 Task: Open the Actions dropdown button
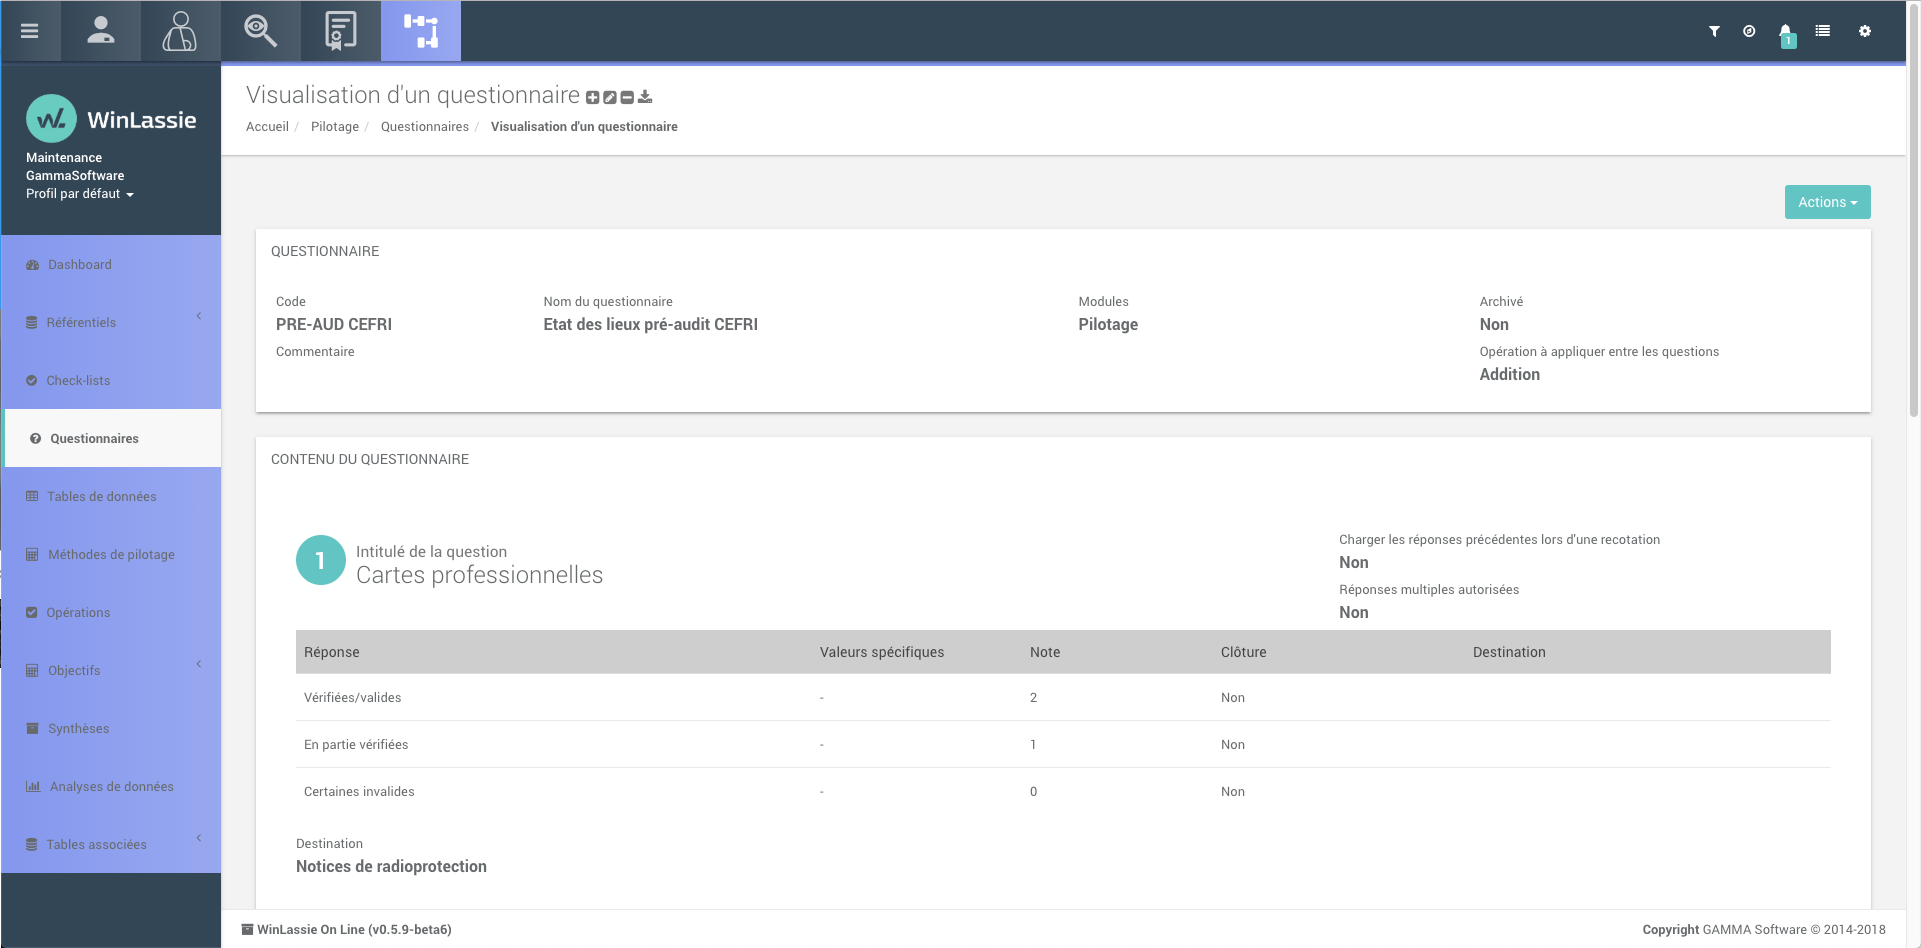[1827, 202]
